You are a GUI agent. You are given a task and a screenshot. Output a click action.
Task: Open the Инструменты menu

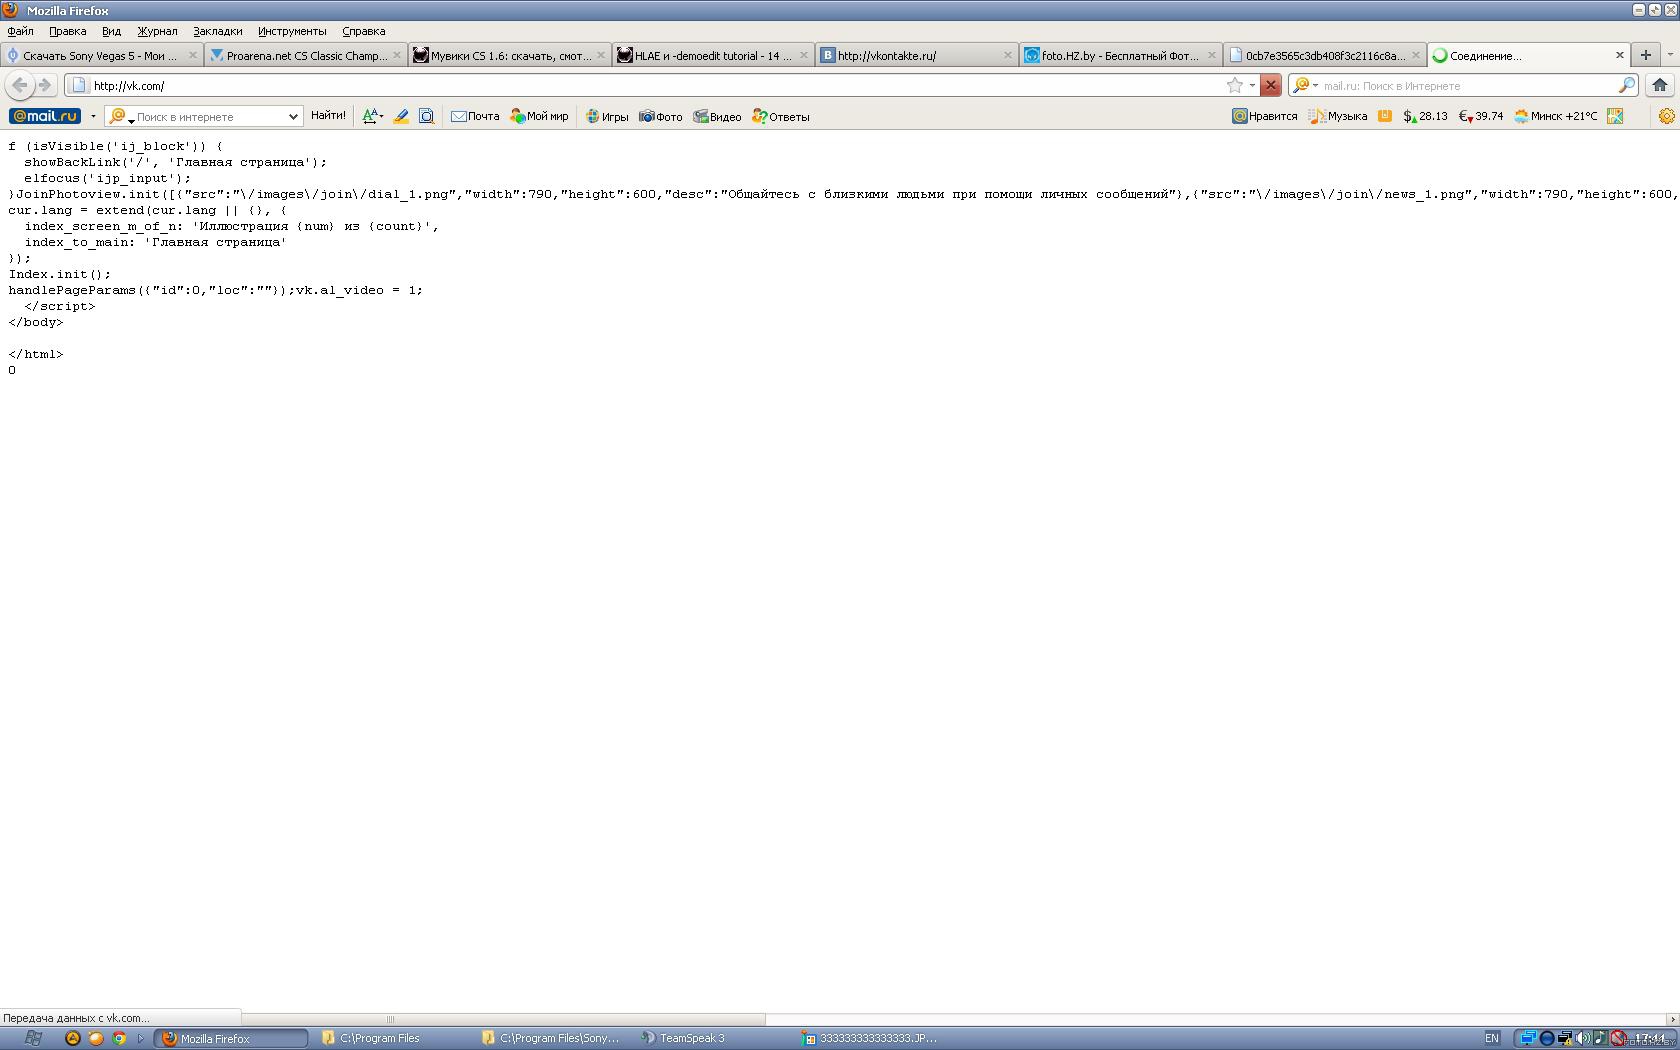coord(292,31)
